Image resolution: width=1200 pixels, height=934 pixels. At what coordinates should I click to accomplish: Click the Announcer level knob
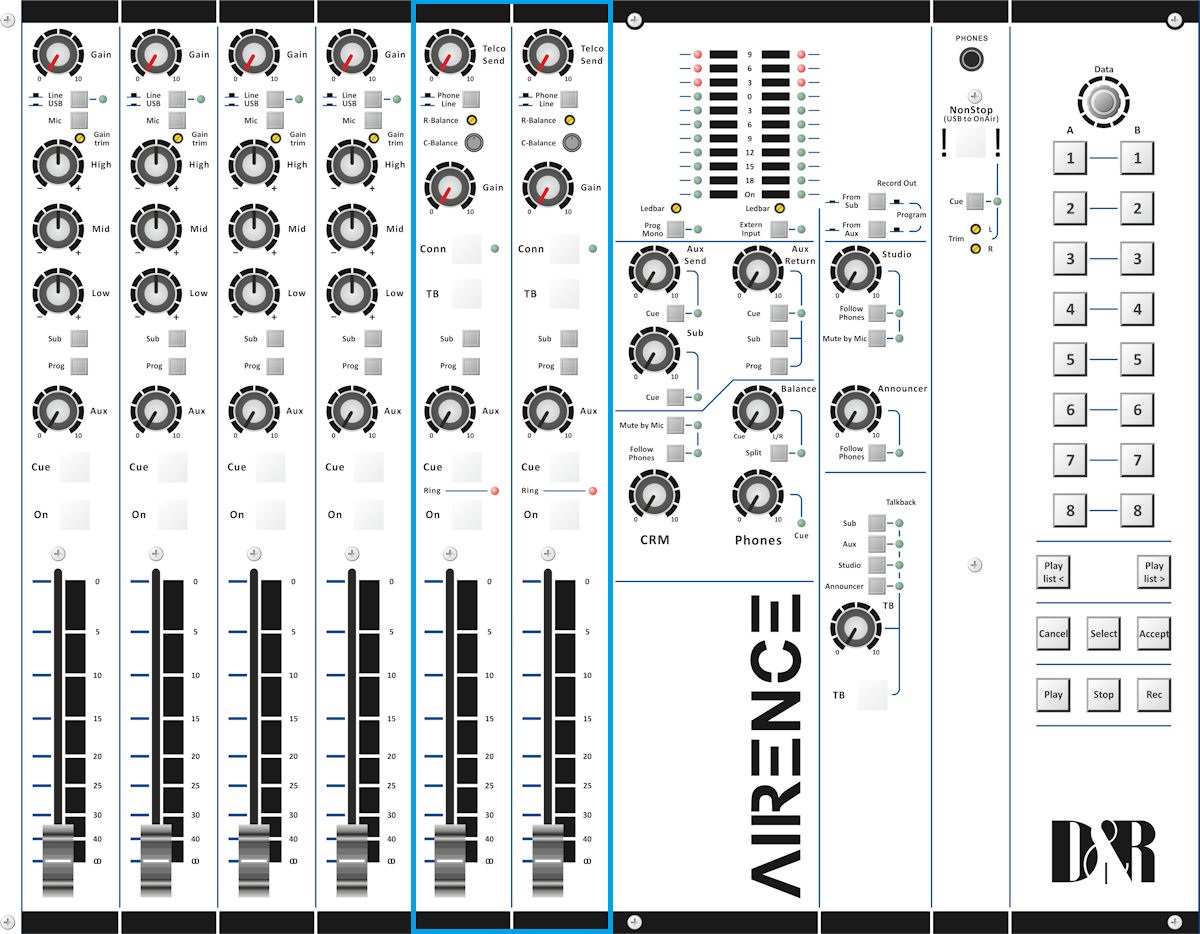pos(853,410)
